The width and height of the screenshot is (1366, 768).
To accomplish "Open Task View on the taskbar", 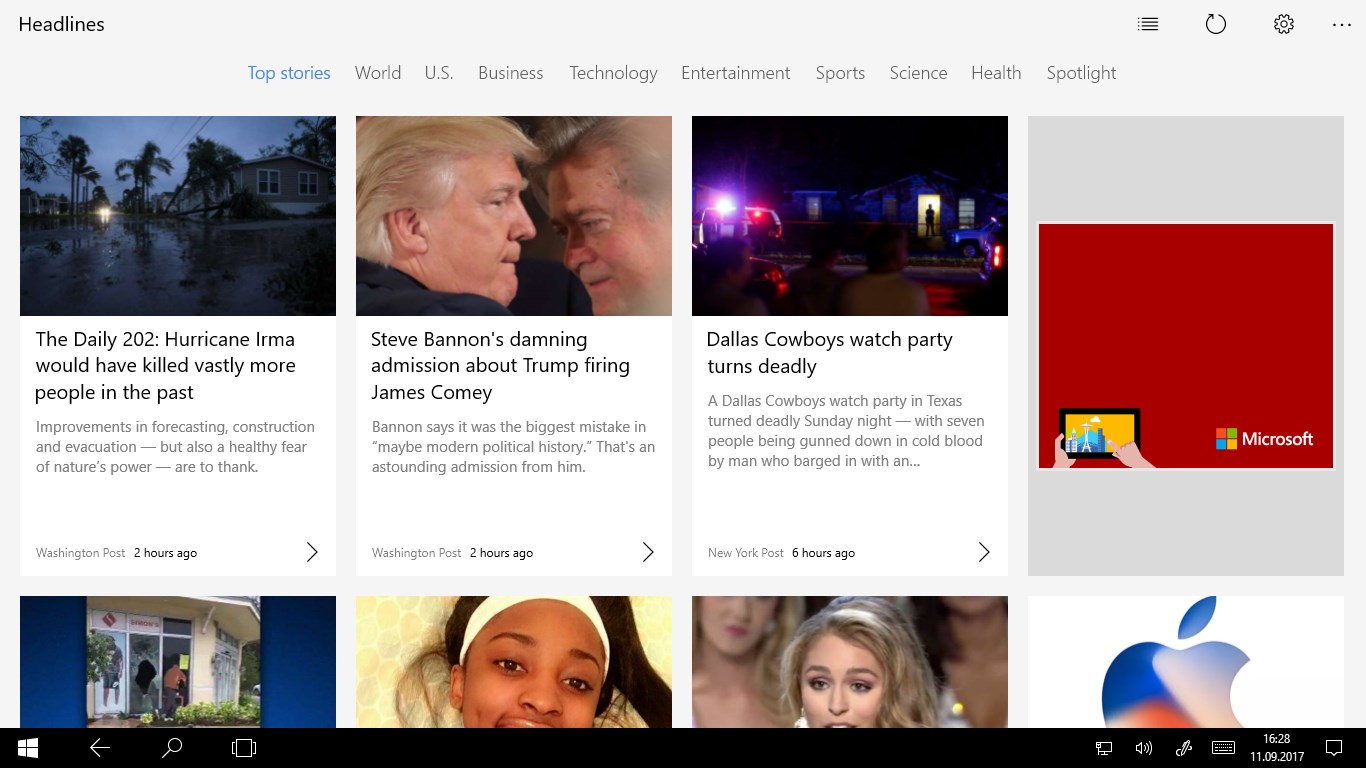I will (244, 747).
